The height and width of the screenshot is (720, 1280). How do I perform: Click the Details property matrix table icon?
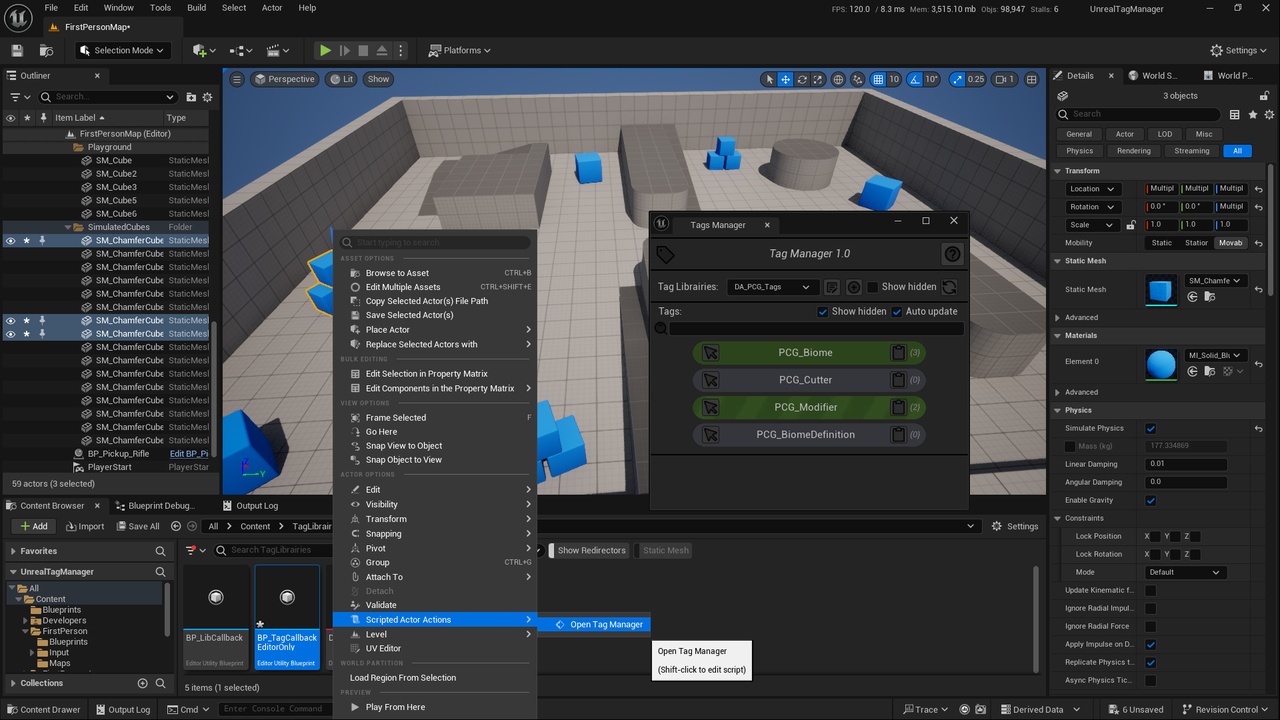click(x=1235, y=114)
